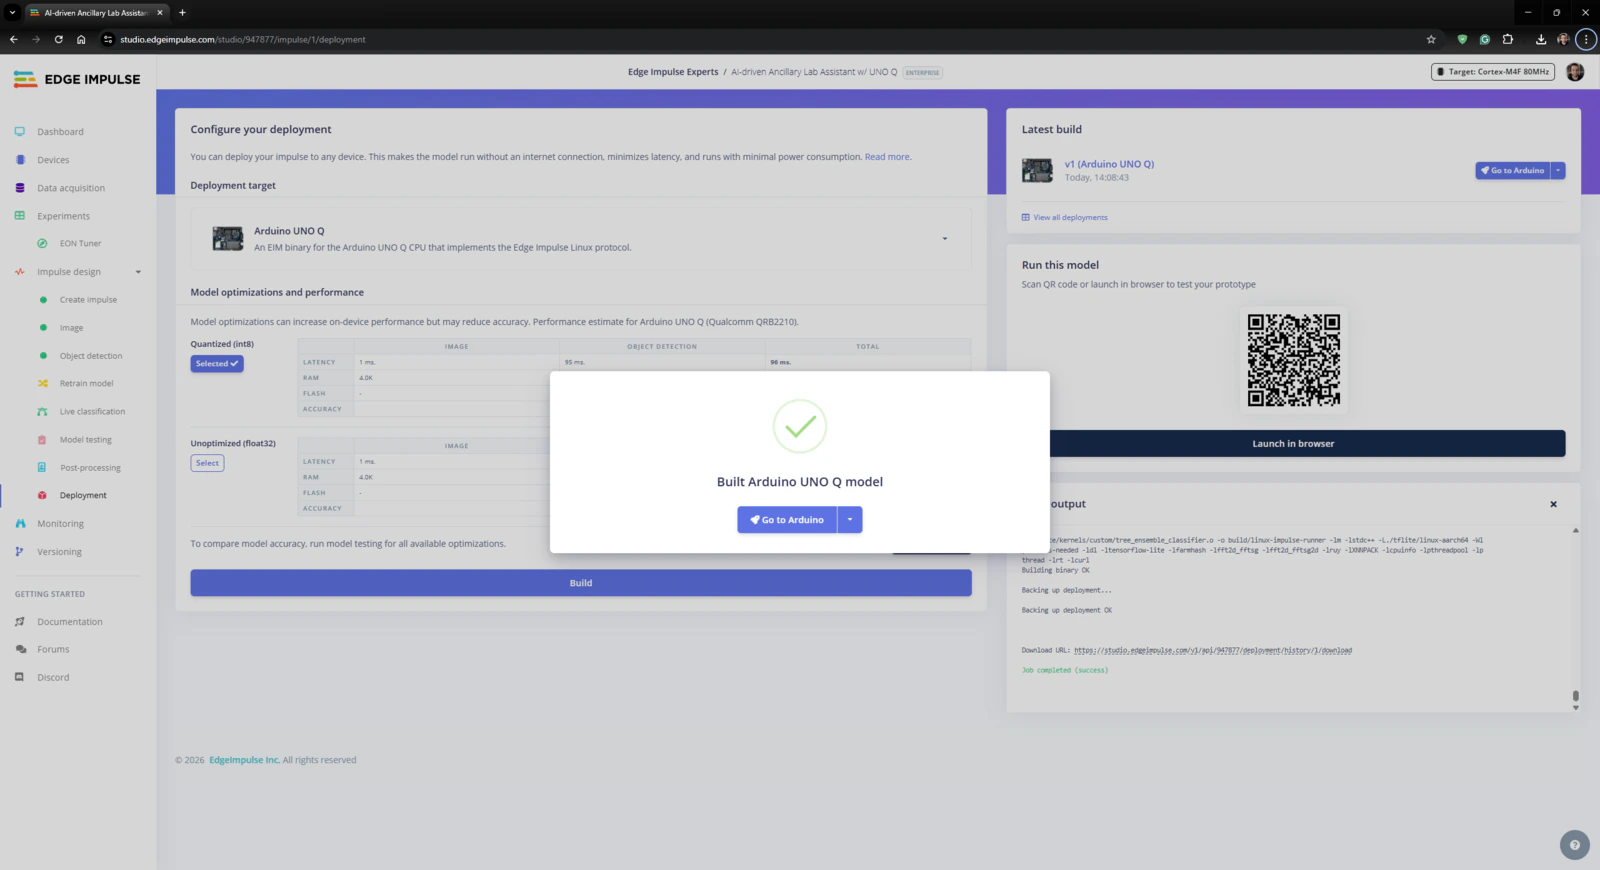
Task: Collapse the Impulse design section arrow
Action: tap(138, 272)
